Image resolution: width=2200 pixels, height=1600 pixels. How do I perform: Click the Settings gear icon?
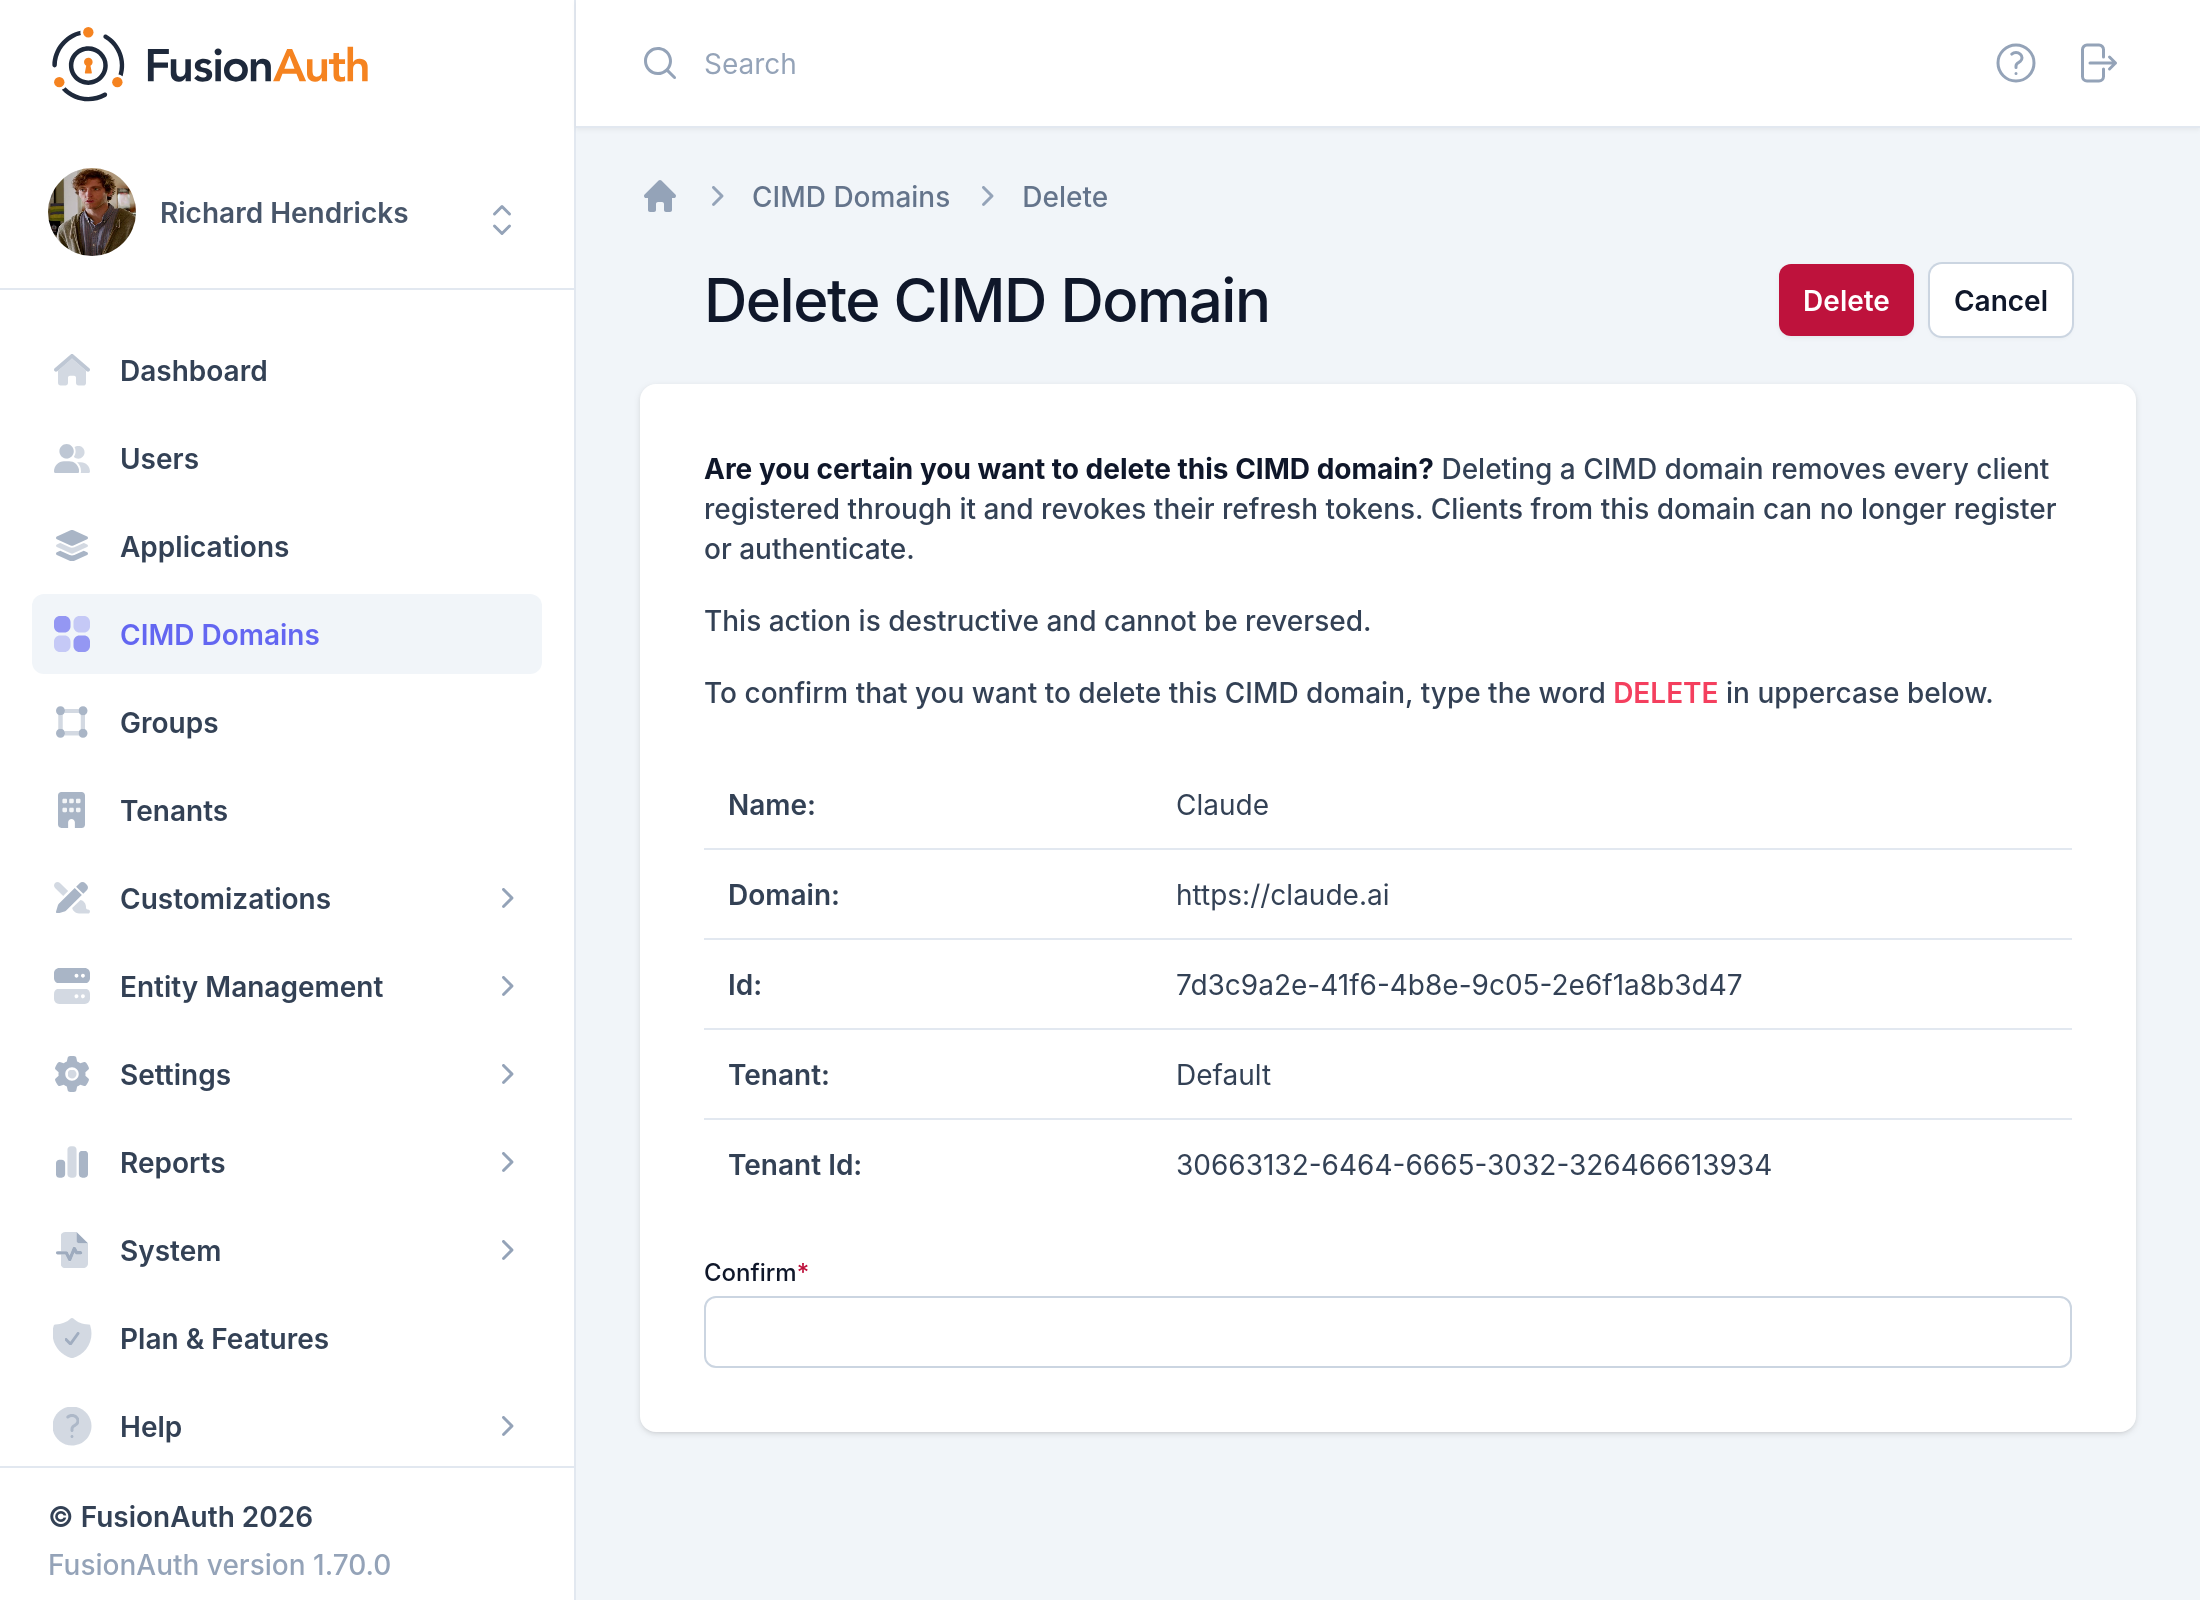[x=72, y=1074]
